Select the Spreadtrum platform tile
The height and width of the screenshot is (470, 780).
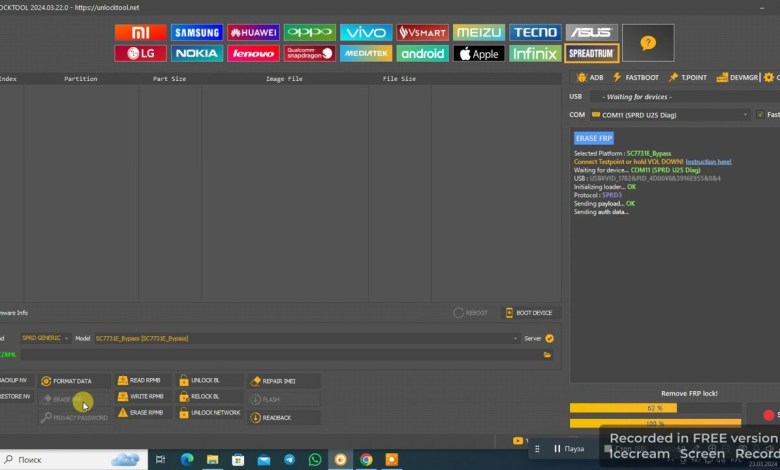[x=592, y=53]
